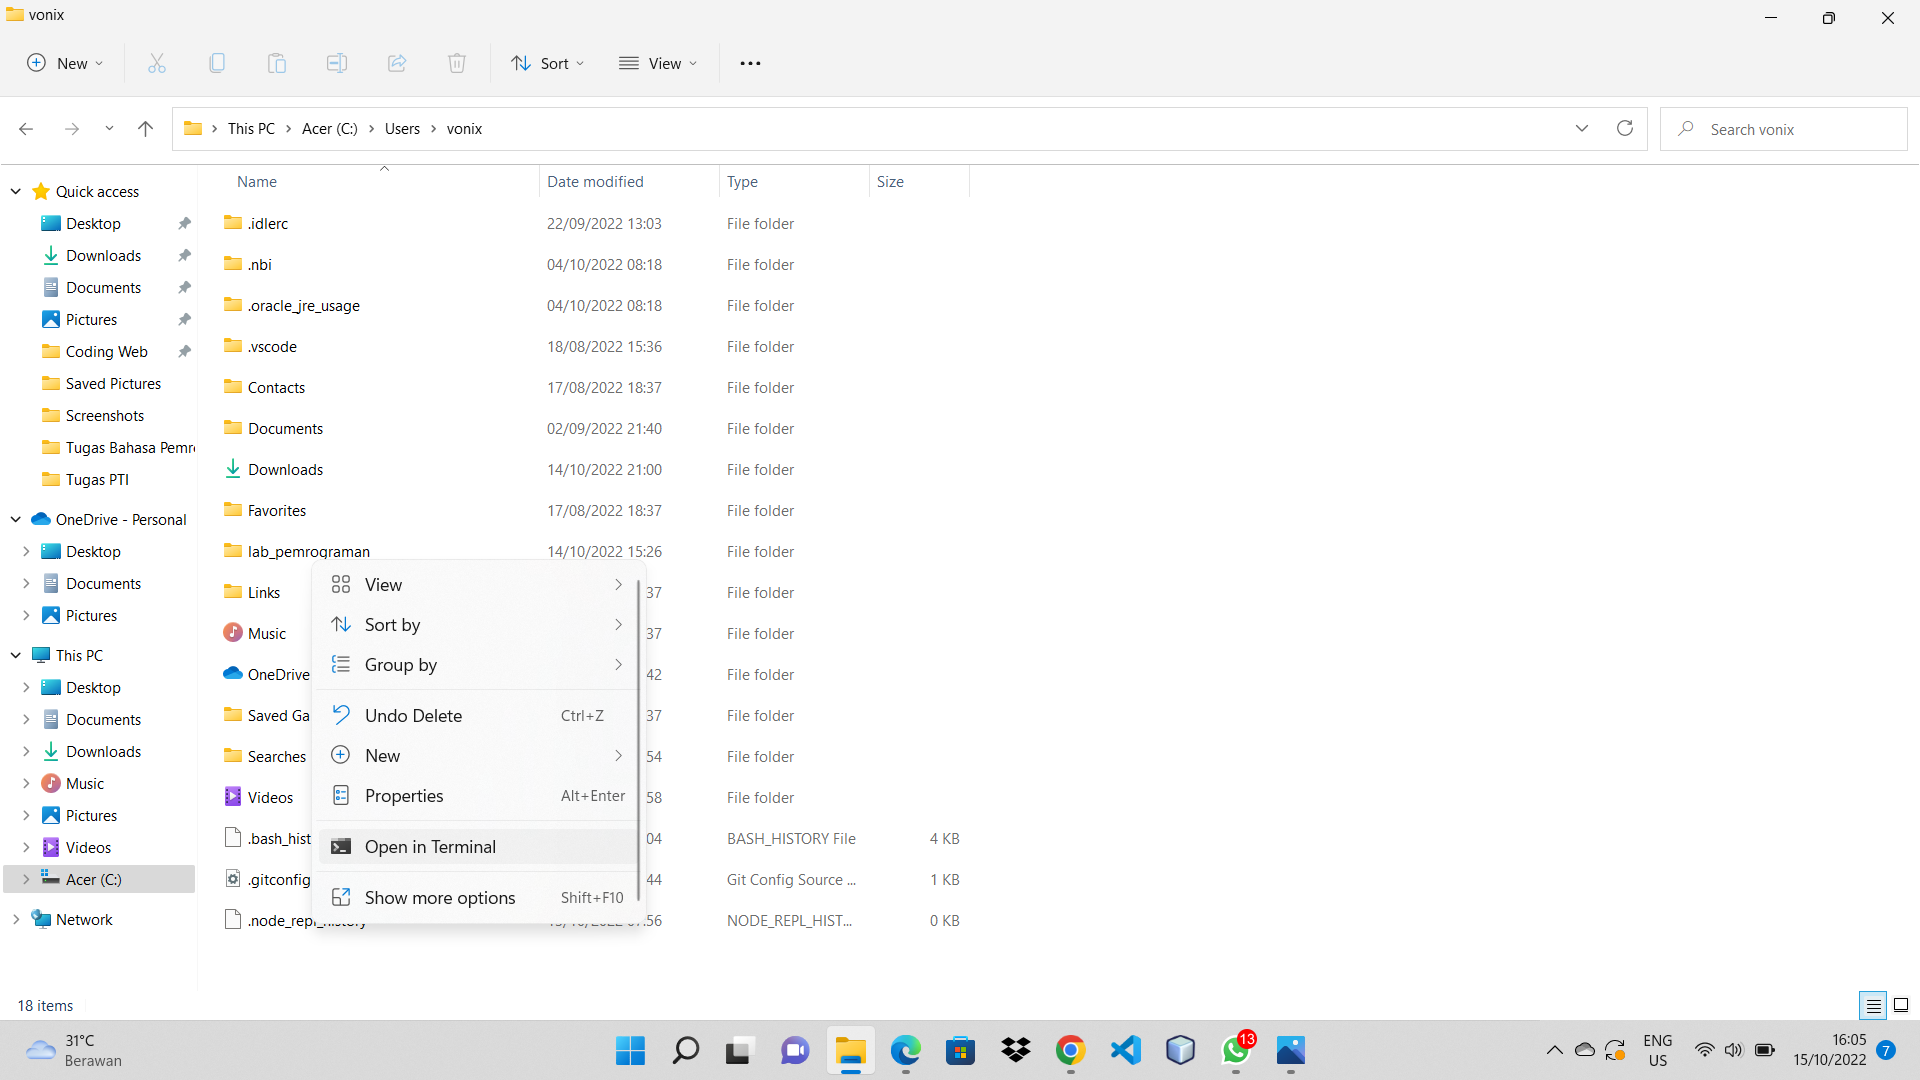The image size is (1920, 1080).
Task: Open the Sort dropdown in toolbar
Action: pyautogui.click(x=547, y=63)
